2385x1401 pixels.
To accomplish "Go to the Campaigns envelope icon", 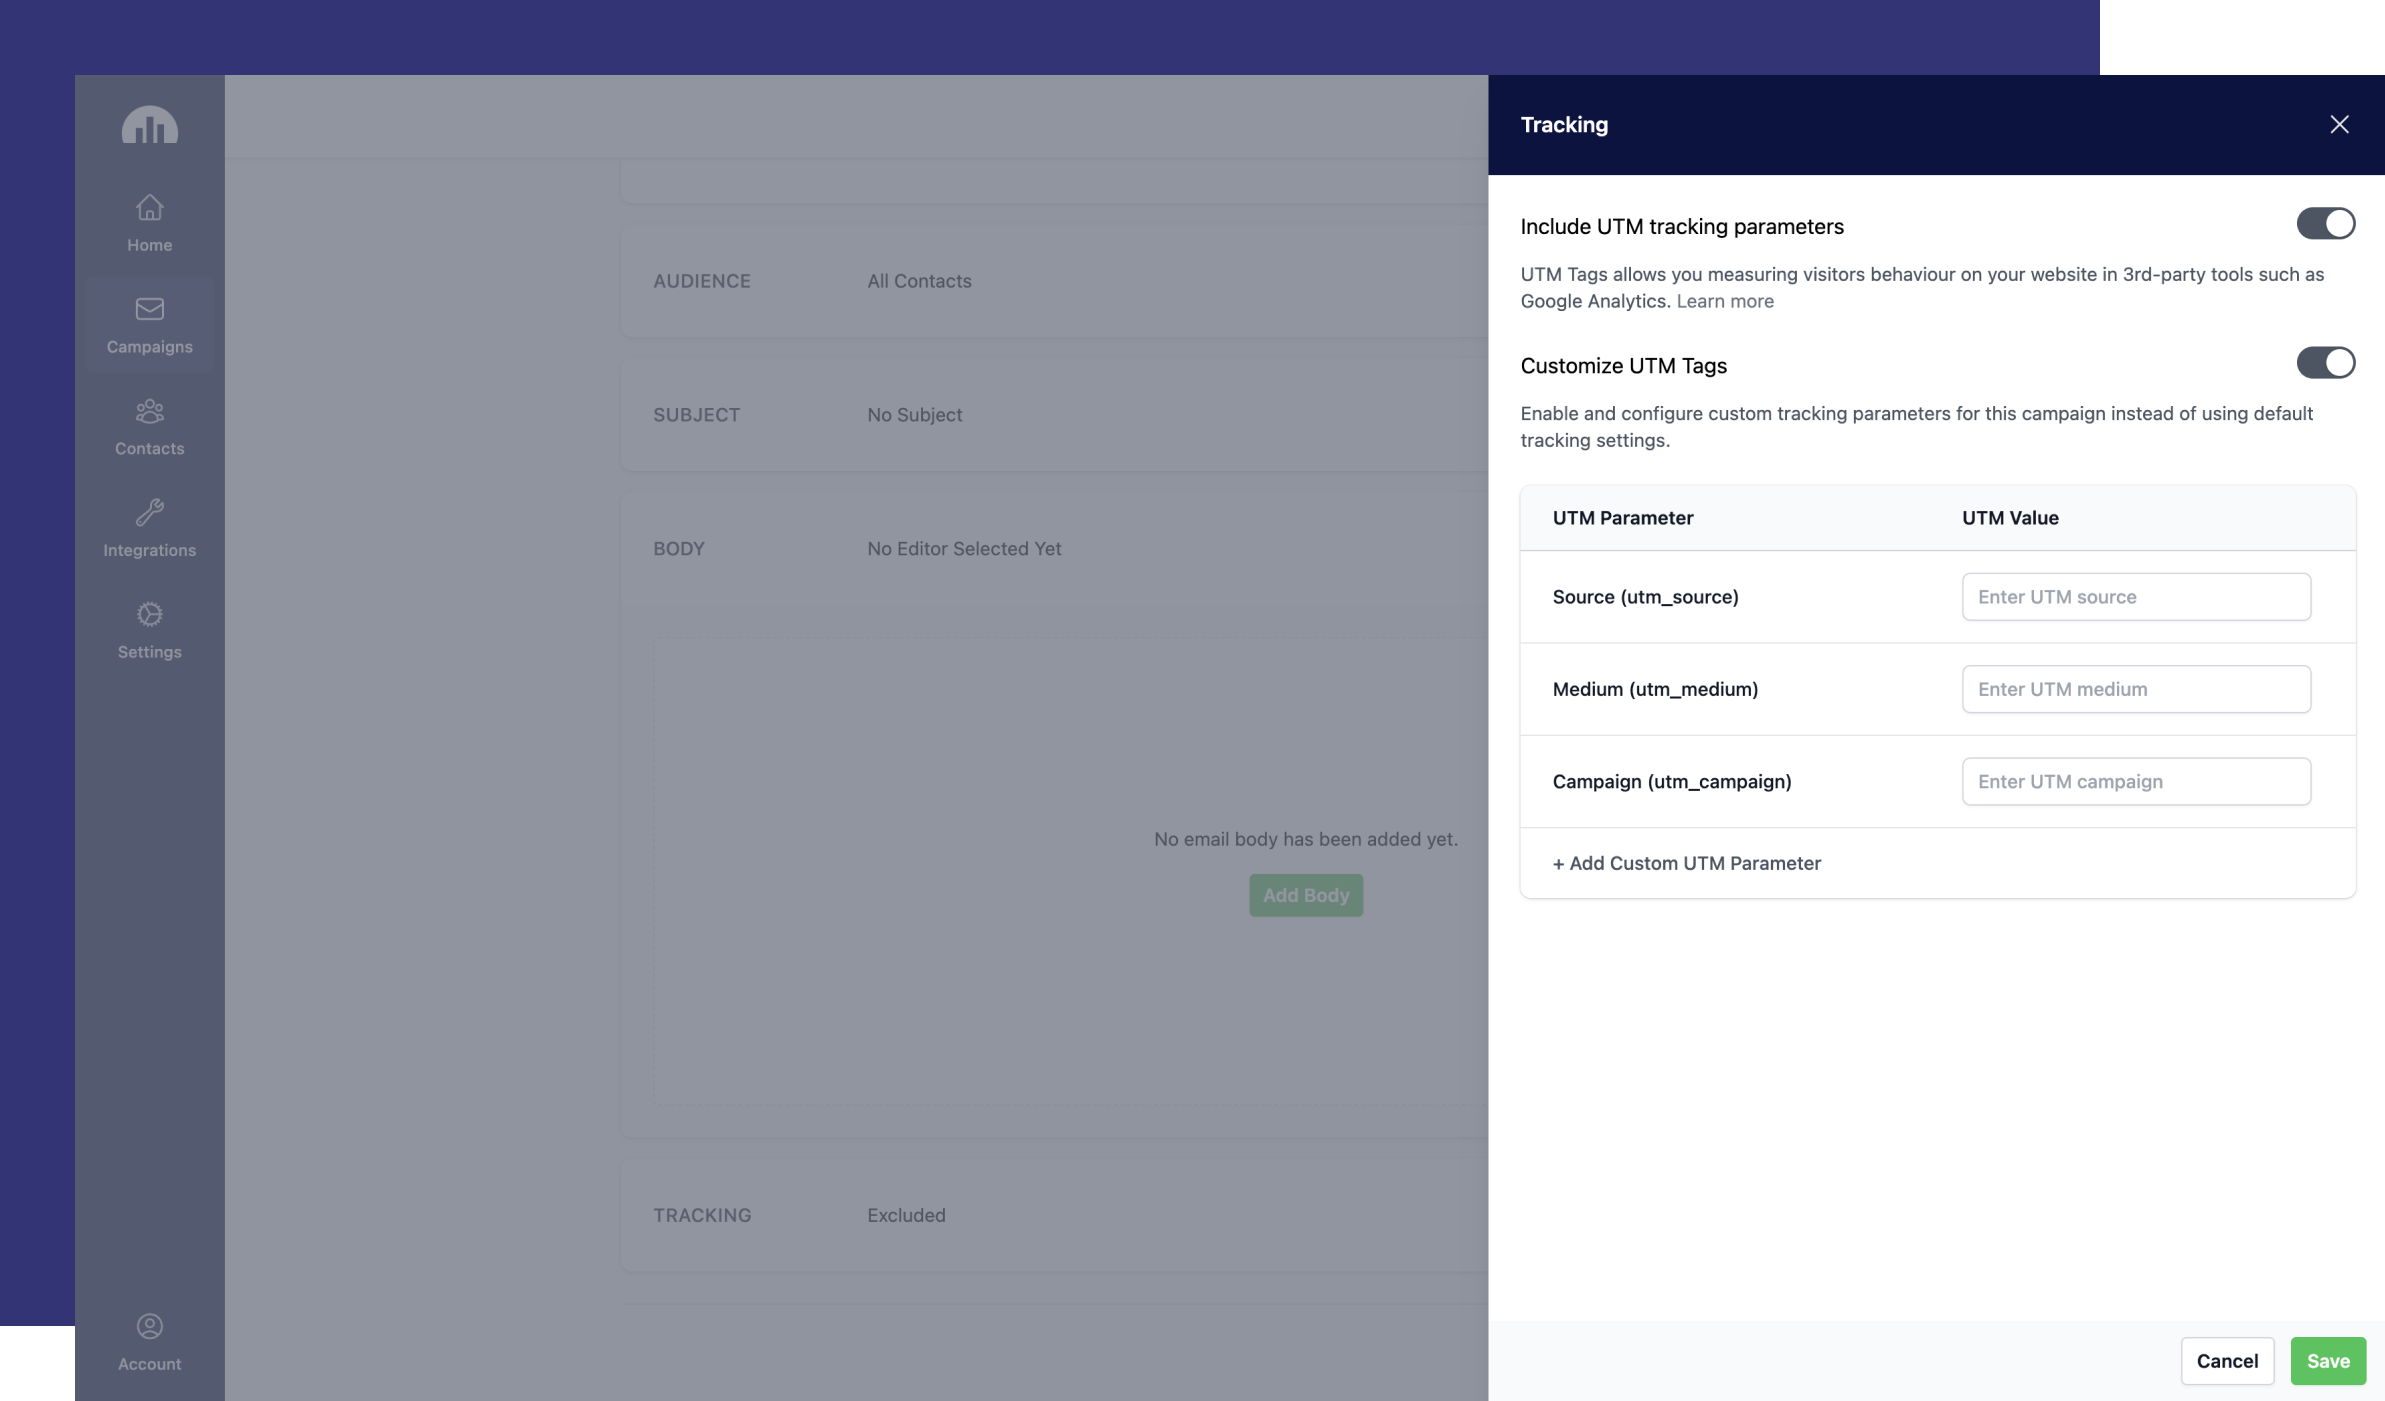I will click(x=149, y=309).
